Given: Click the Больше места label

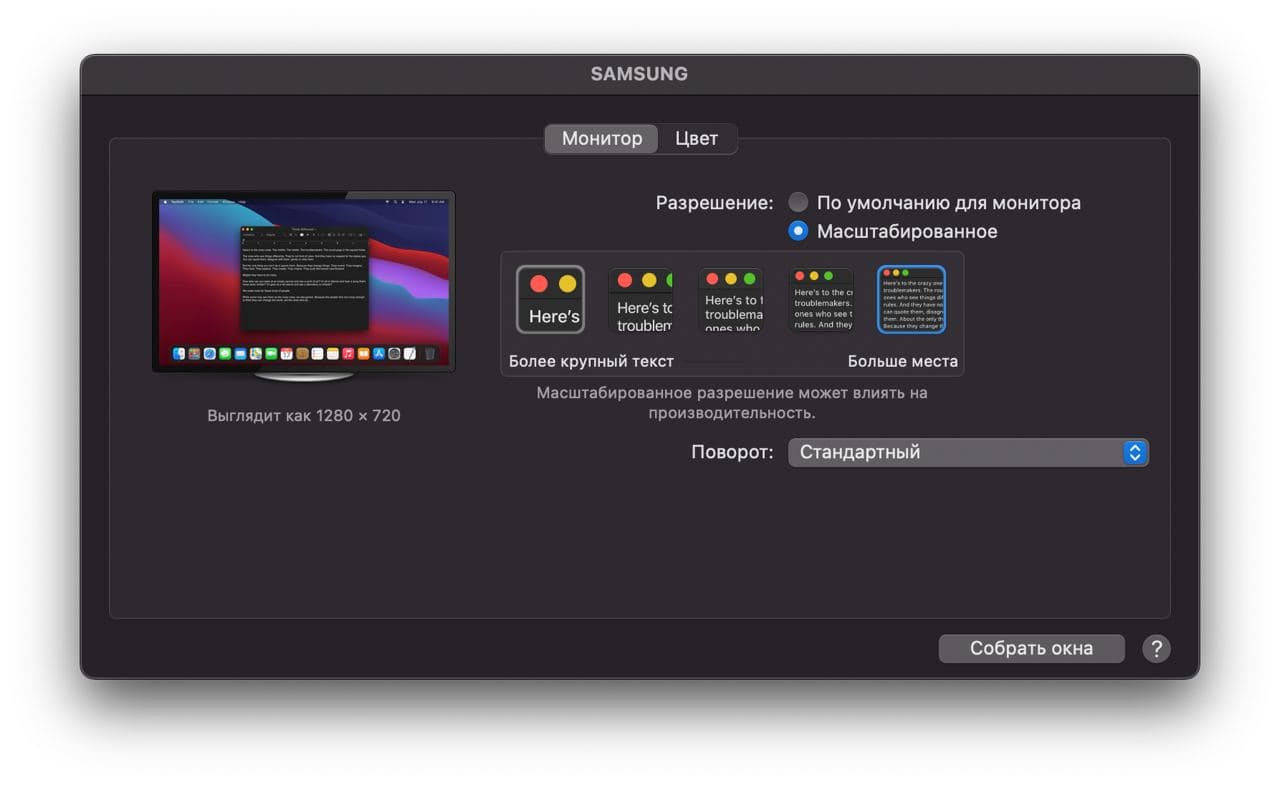Looking at the screenshot, I should (x=903, y=361).
